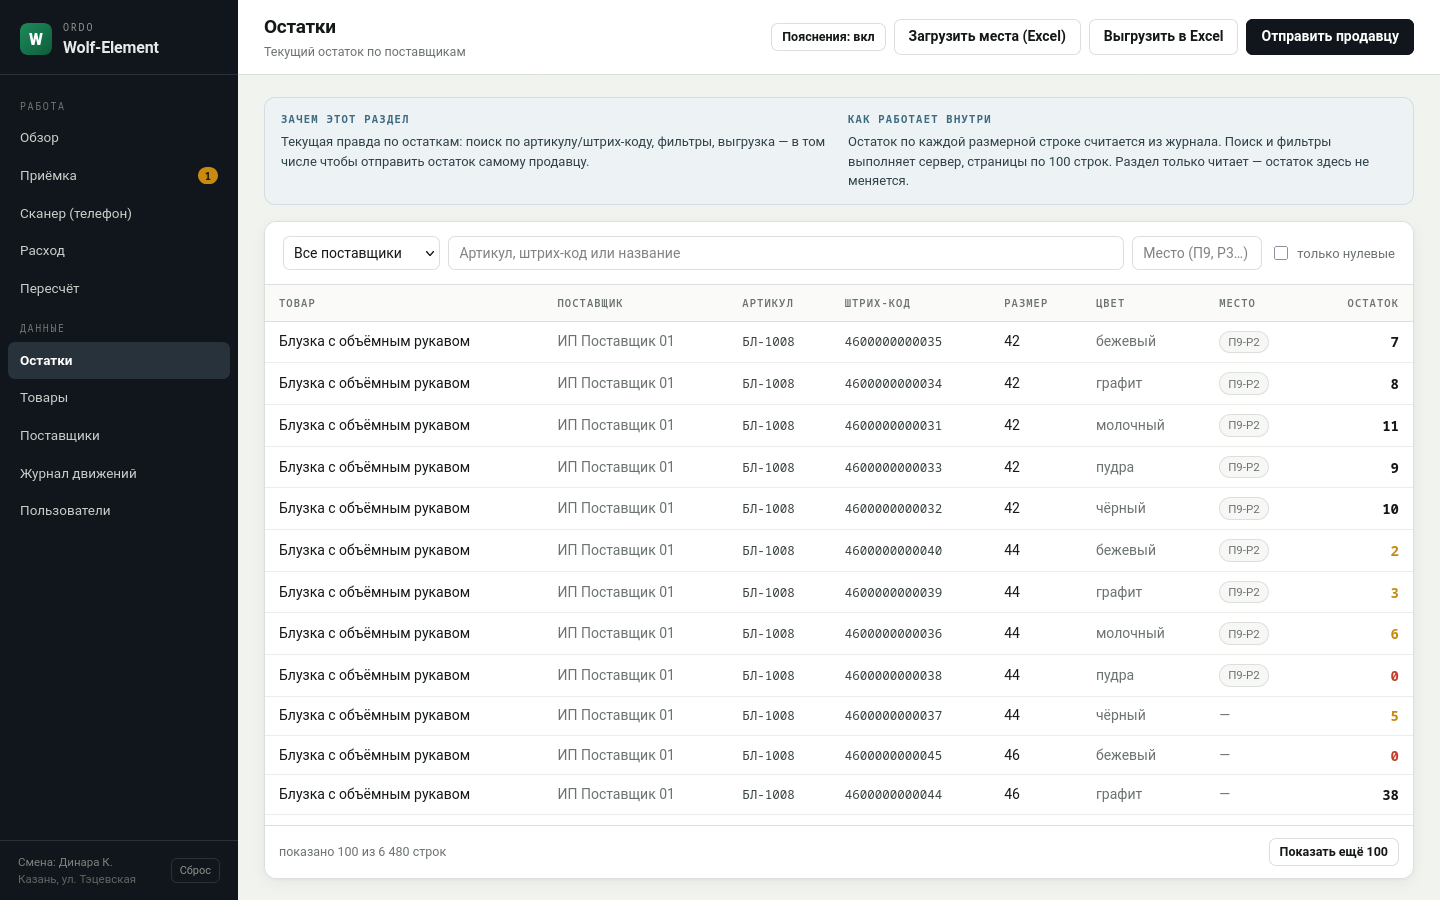Toggle the Пояснения: вкл switch
1440x900 pixels.
[828, 37]
